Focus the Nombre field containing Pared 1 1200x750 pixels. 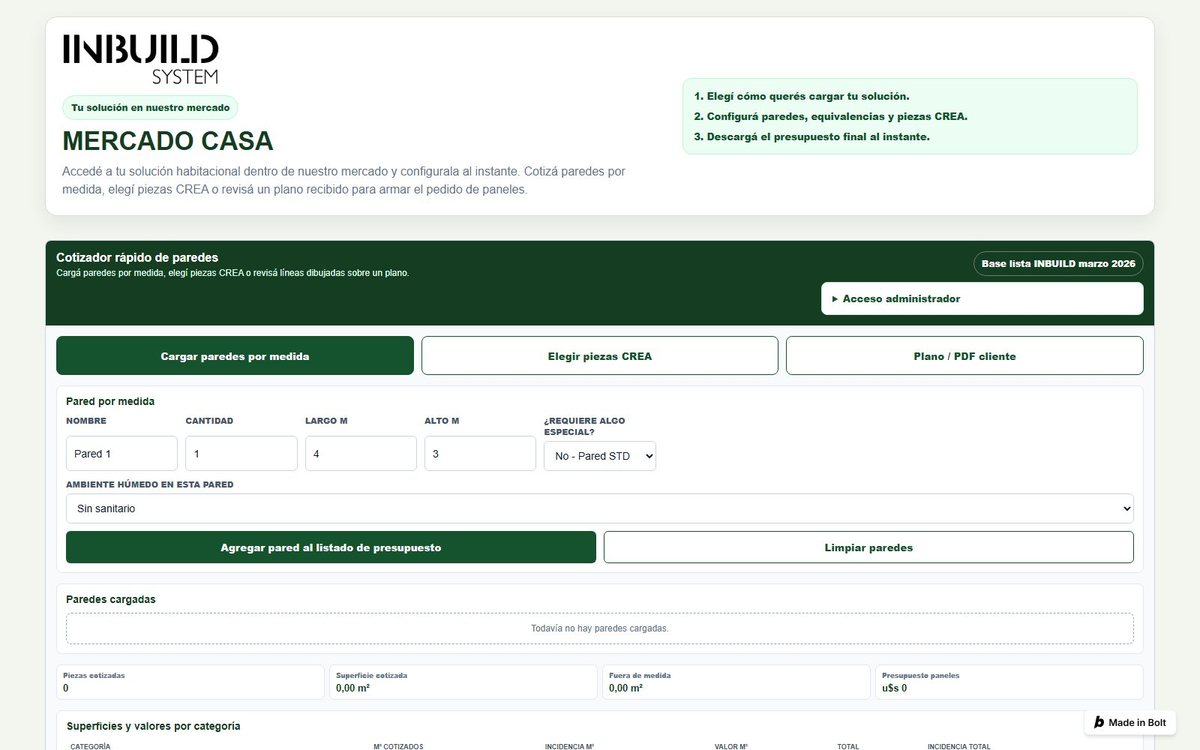pyautogui.click(x=122, y=453)
